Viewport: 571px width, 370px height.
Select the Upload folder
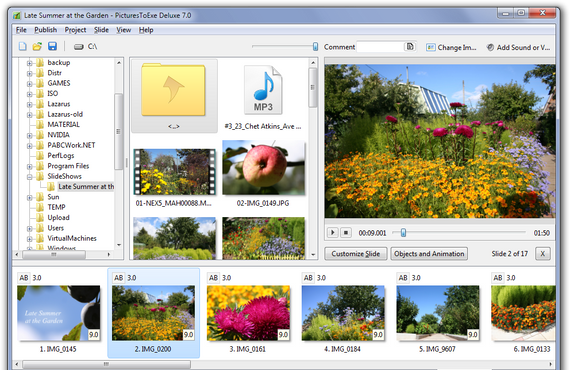(x=58, y=217)
